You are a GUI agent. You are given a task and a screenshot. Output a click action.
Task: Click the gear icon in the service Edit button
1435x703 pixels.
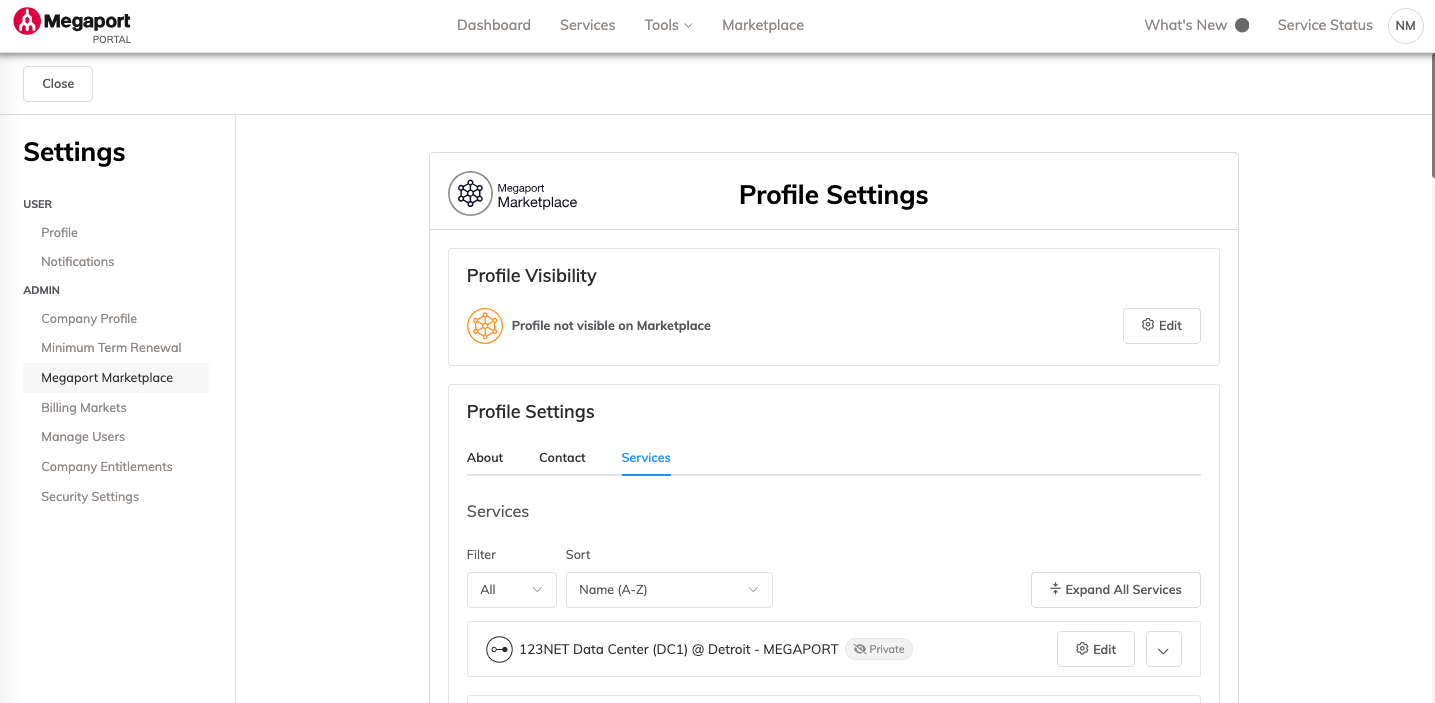[x=1083, y=649]
